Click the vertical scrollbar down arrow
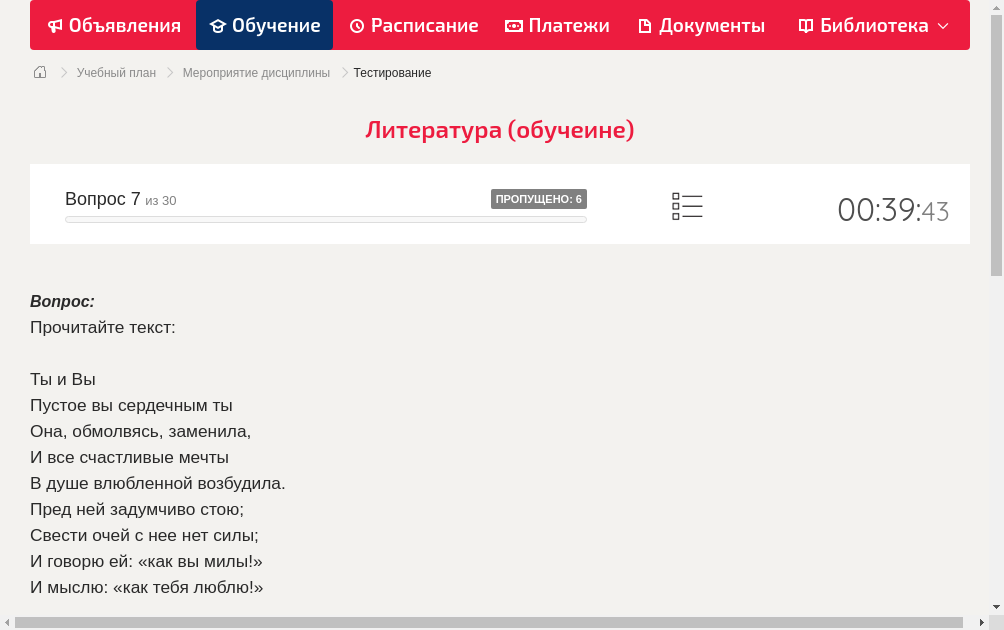Image resolution: width=1004 pixels, height=630 pixels. tap(996, 607)
